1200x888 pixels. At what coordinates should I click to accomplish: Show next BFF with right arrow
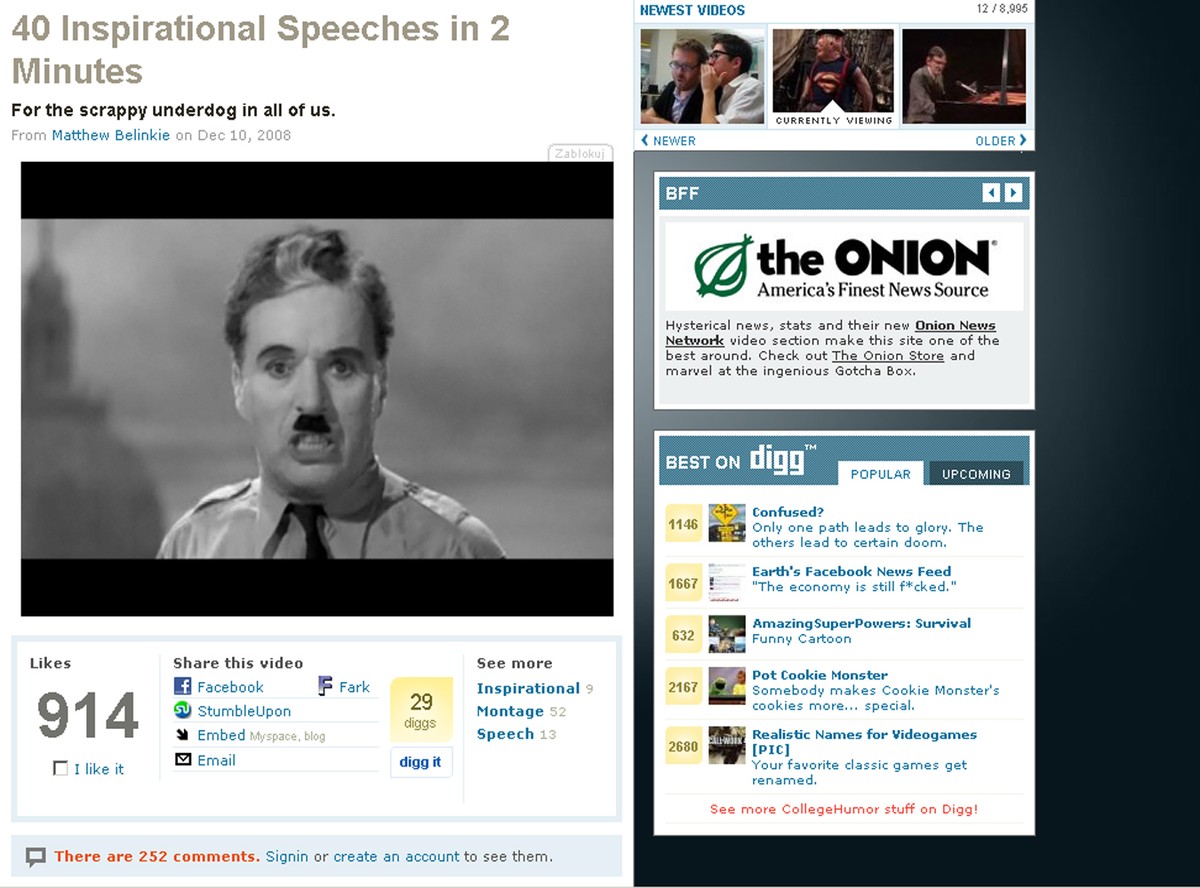point(1013,193)
